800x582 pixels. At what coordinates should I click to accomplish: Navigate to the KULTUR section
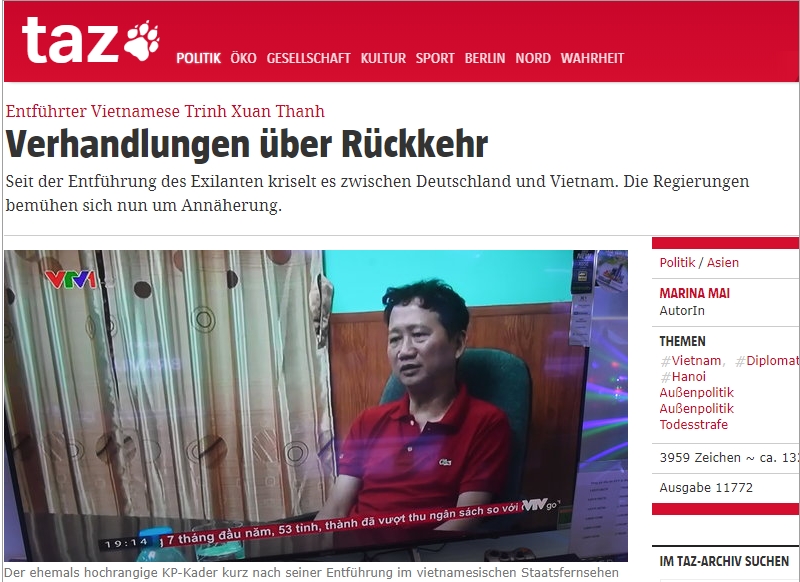pyautogui.click(x=383, y=58)
